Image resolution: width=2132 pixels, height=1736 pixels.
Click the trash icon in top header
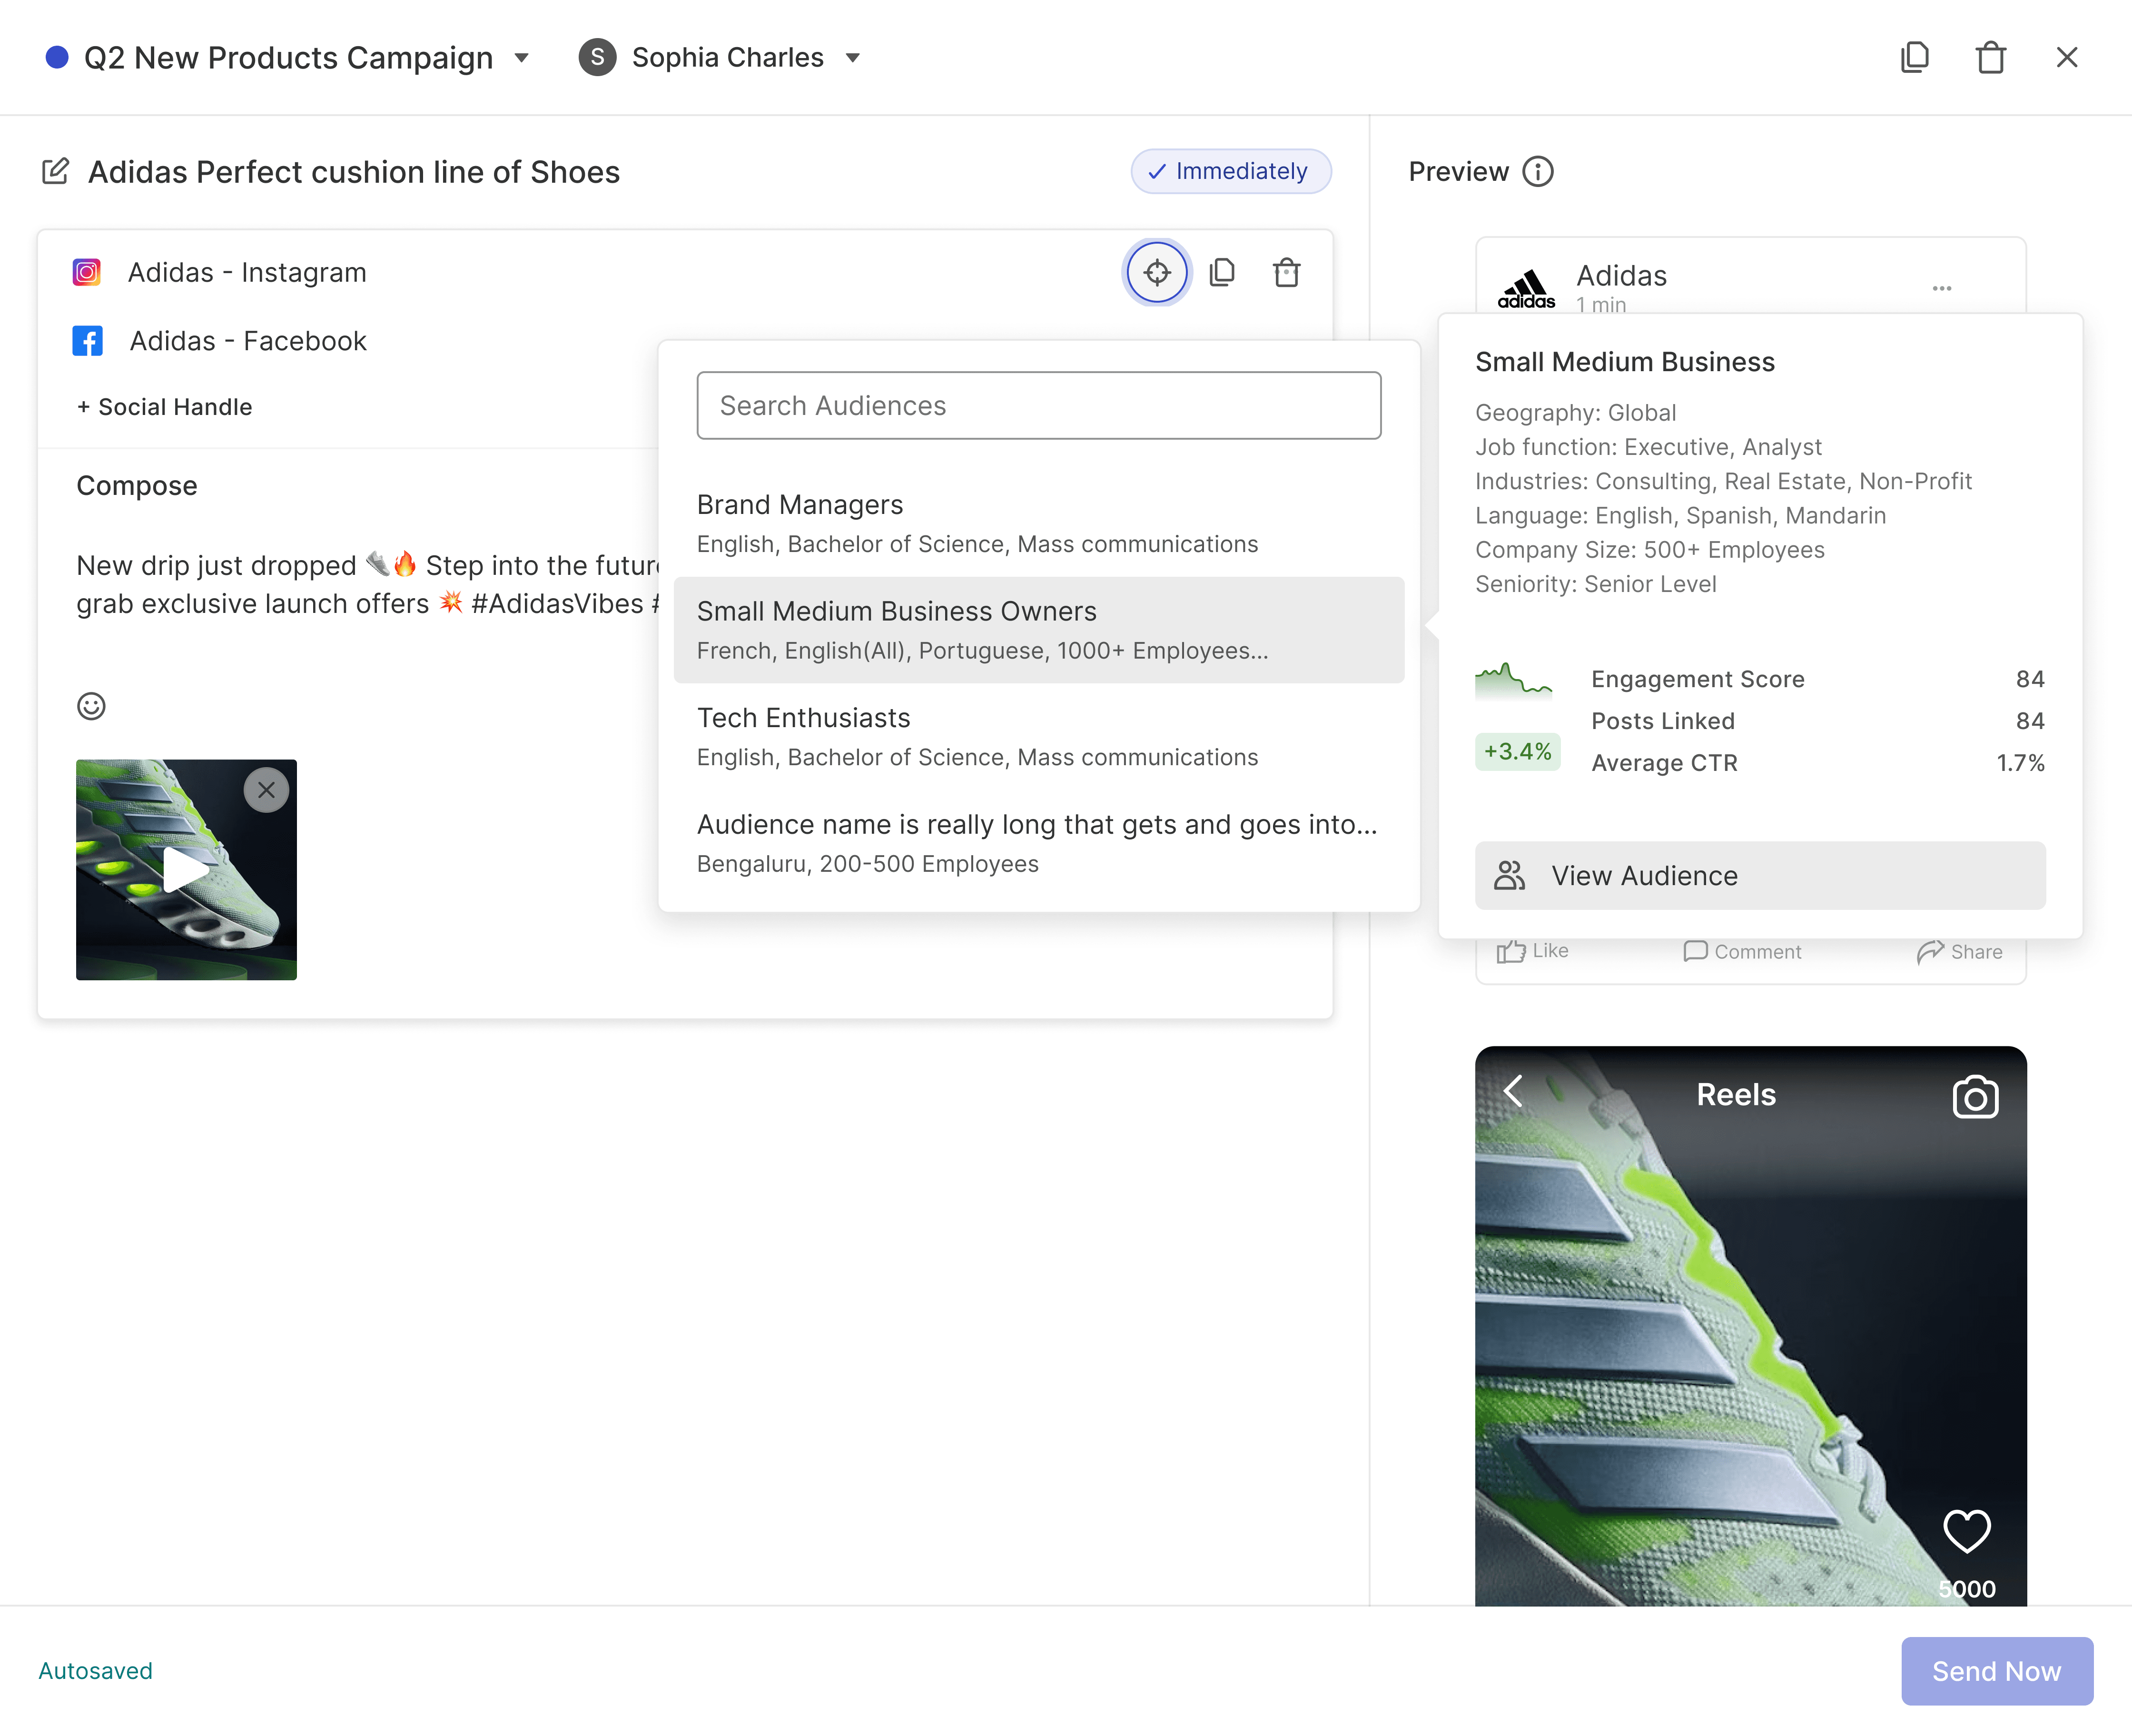[1990, 57]
